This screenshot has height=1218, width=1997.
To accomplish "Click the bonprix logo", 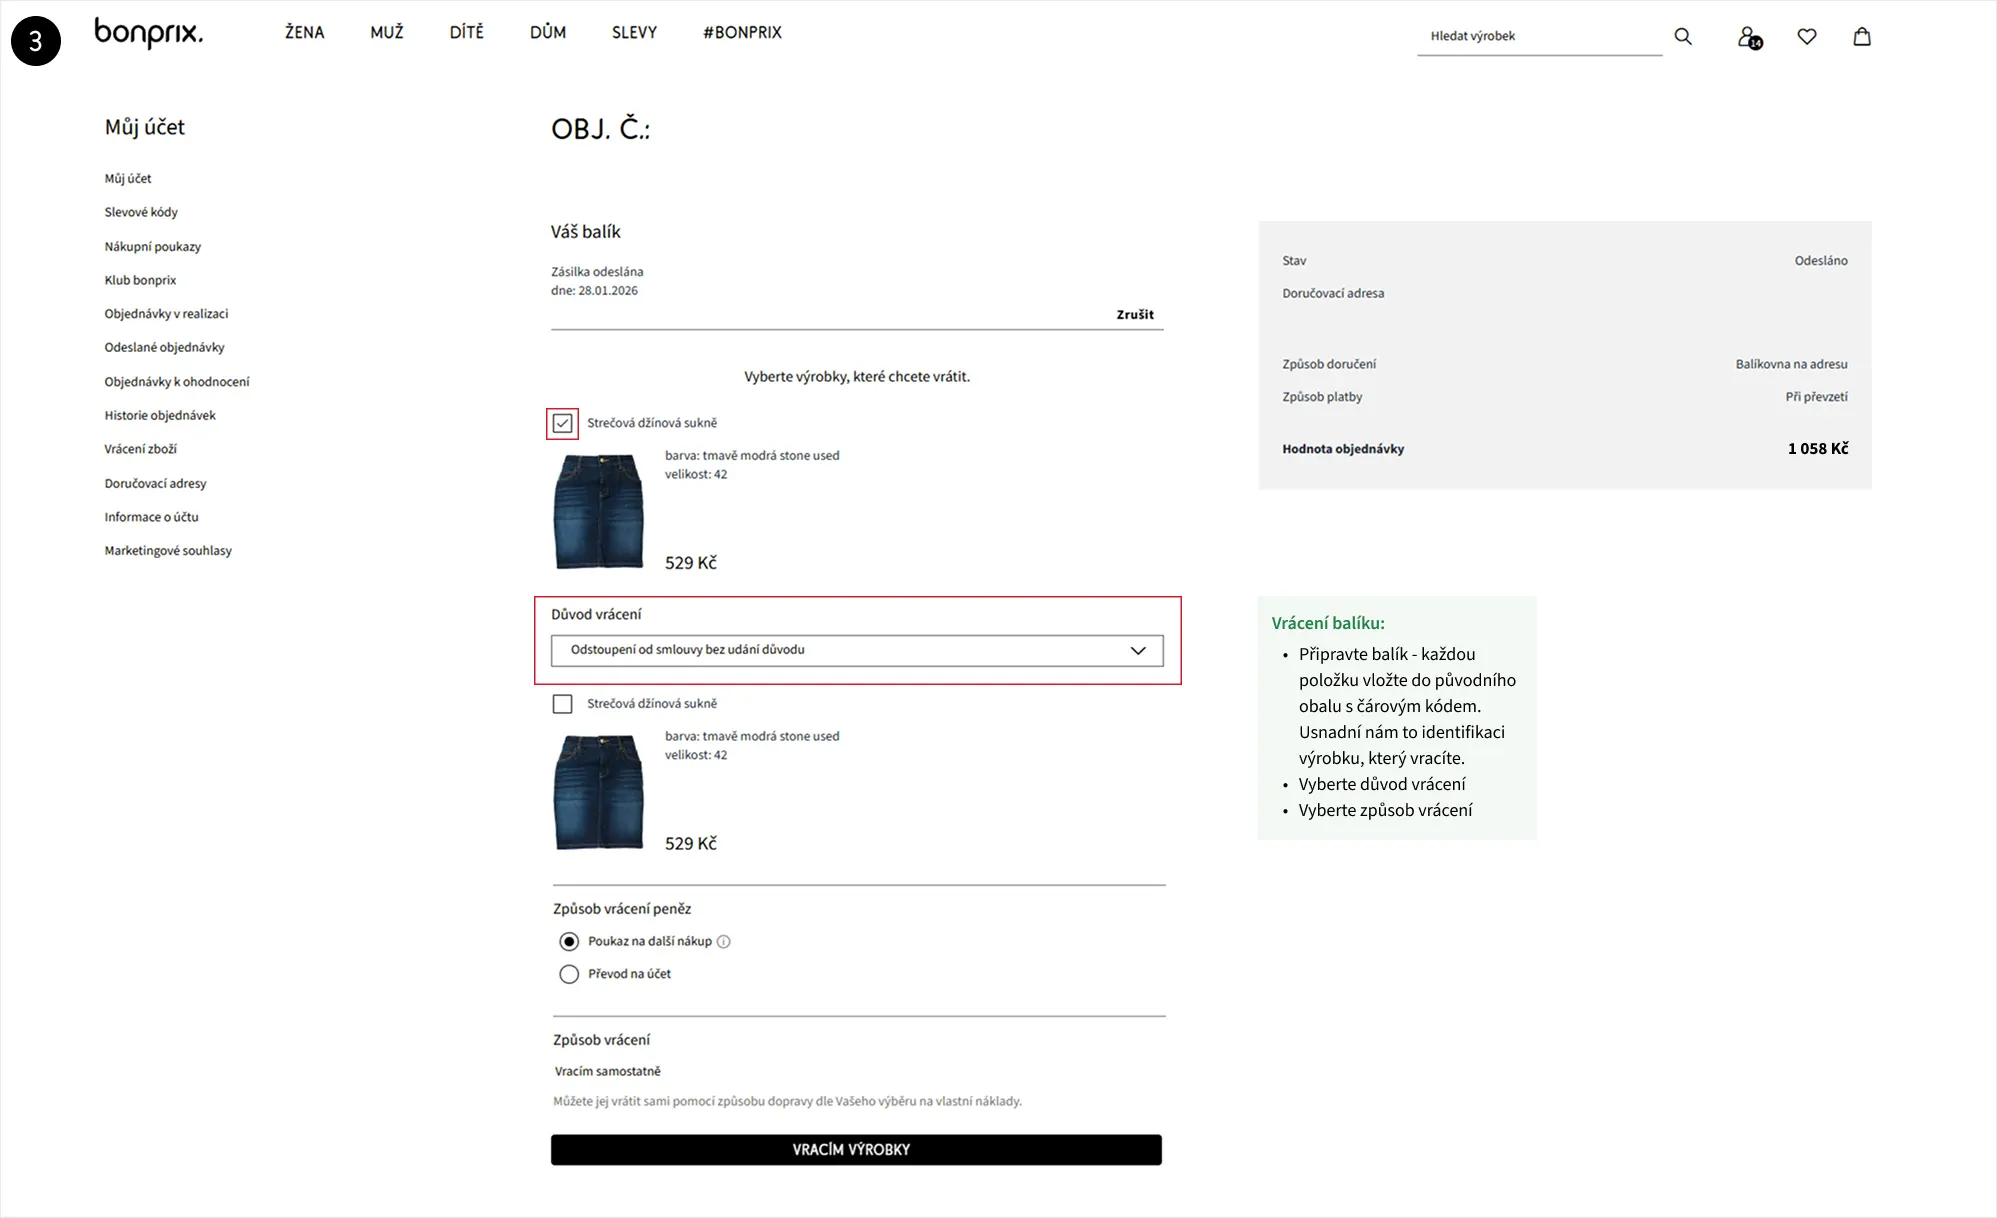I will click(x=148, y=33).
